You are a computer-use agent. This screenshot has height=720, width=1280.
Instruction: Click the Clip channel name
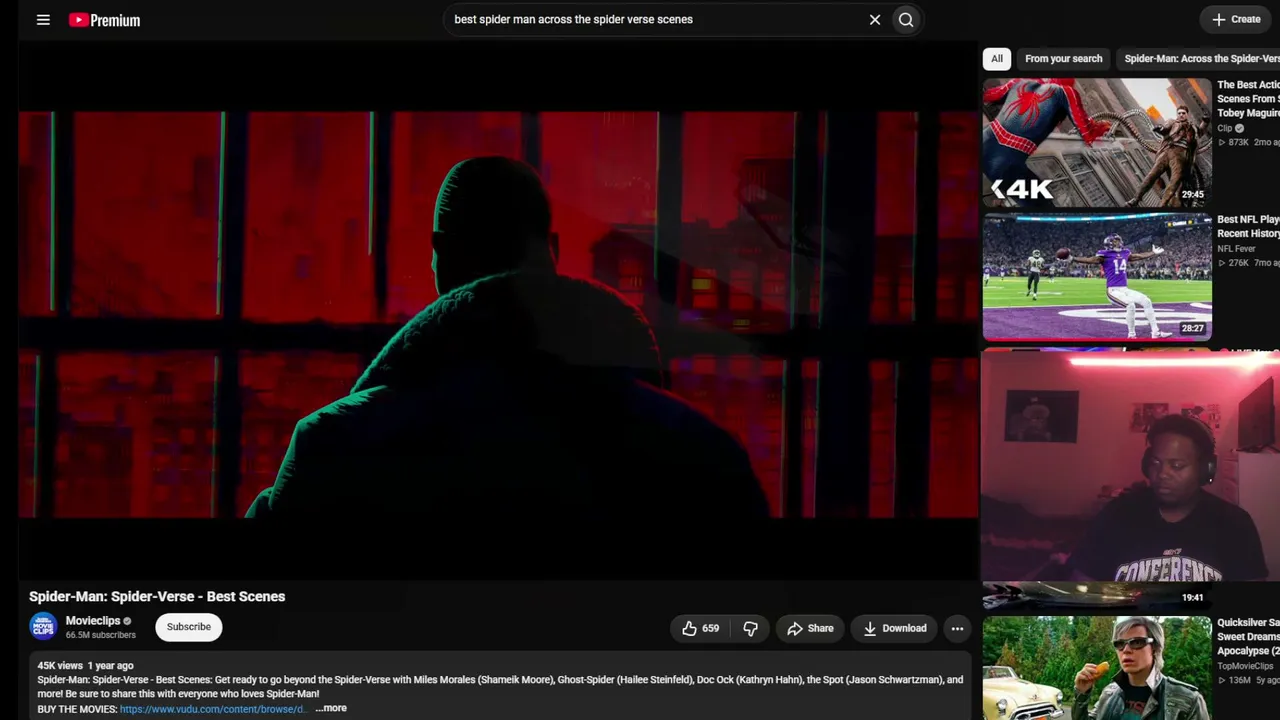pos(1225,129)
